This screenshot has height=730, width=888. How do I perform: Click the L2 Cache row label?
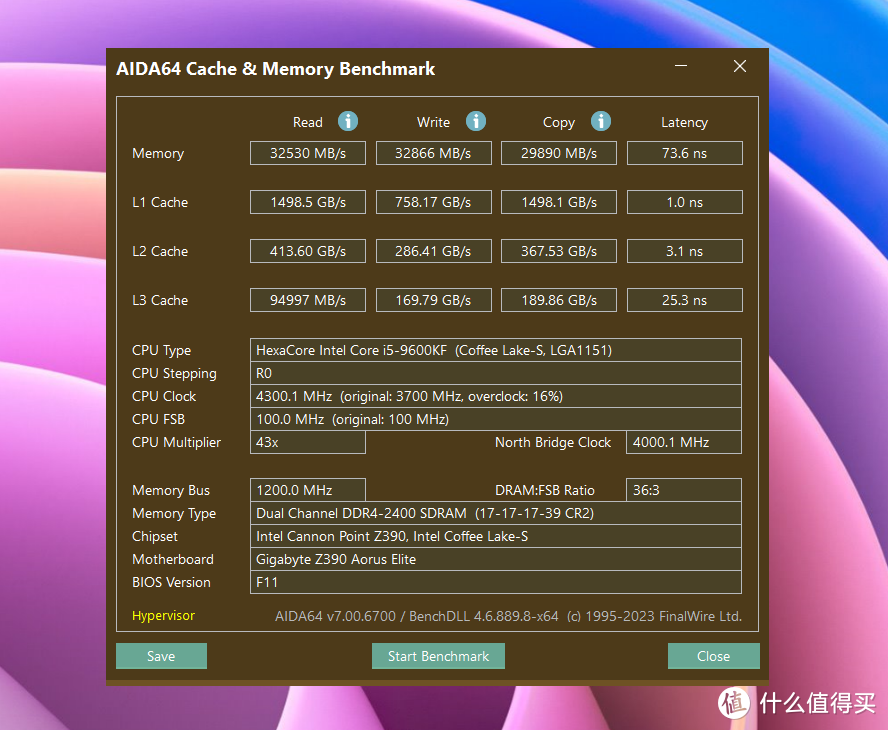tap(160, 251)
